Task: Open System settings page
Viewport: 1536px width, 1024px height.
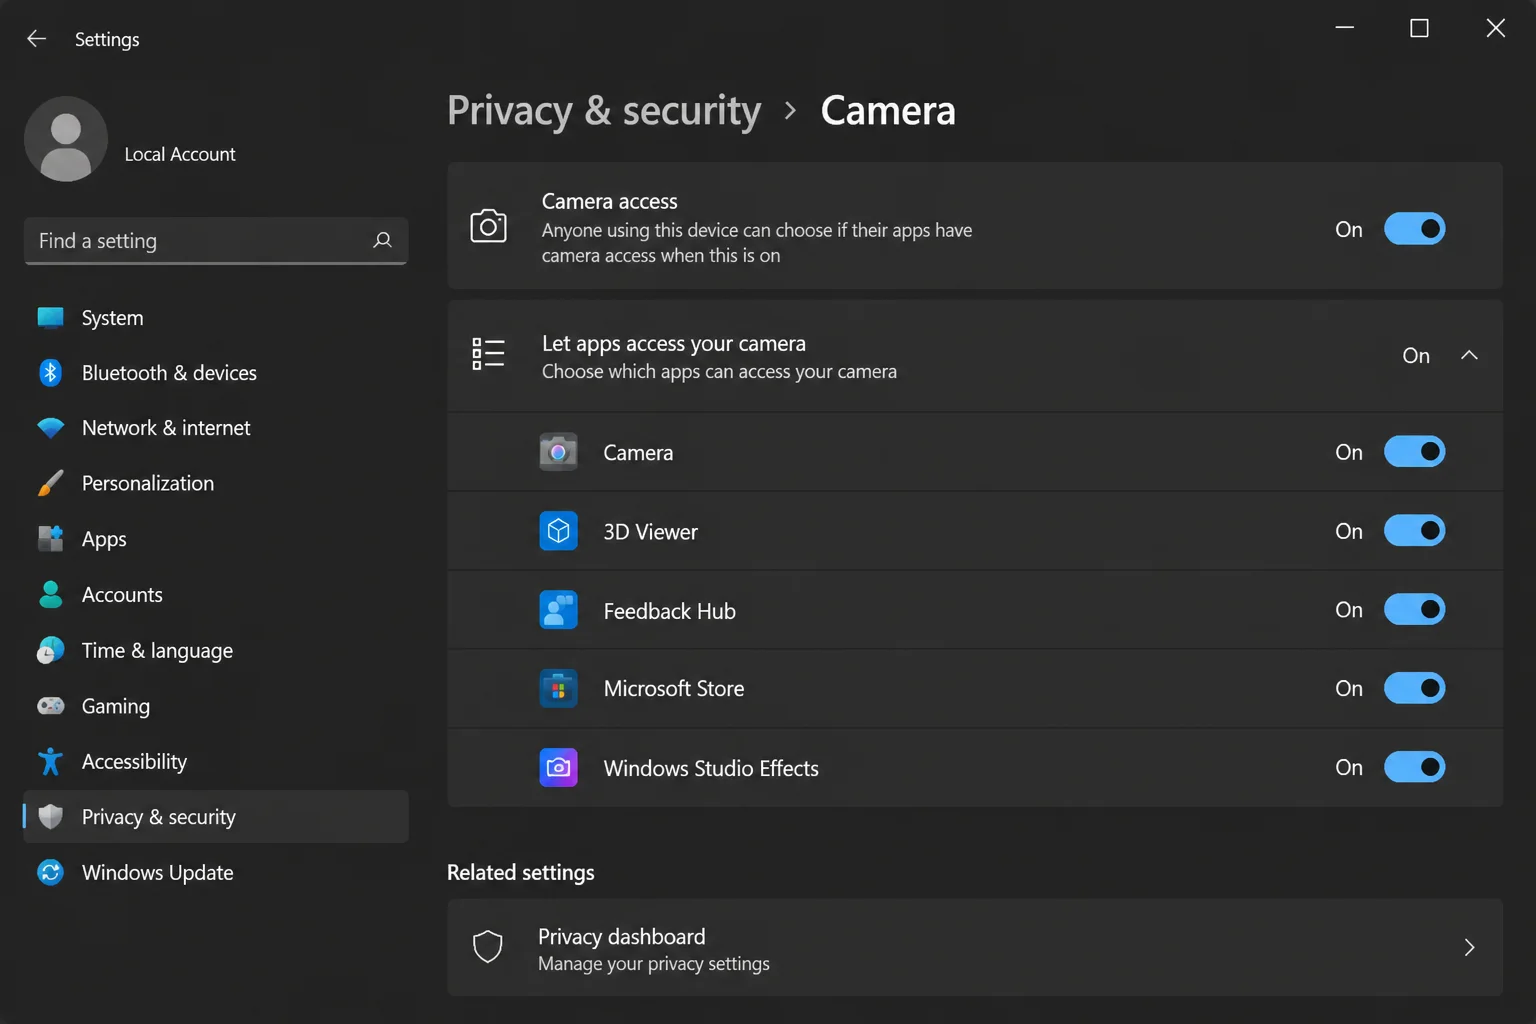Action: 216,318
